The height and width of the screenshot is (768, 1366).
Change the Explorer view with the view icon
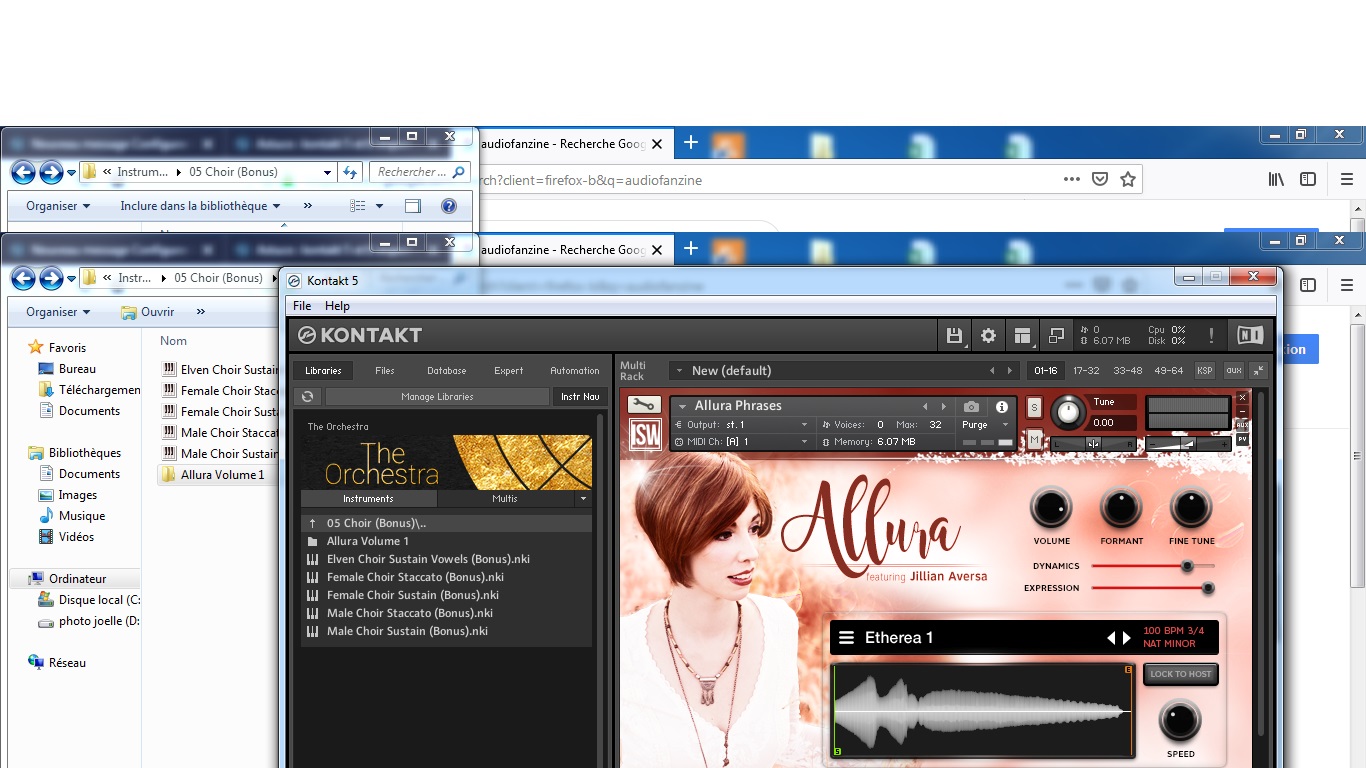tap(358, 206)
